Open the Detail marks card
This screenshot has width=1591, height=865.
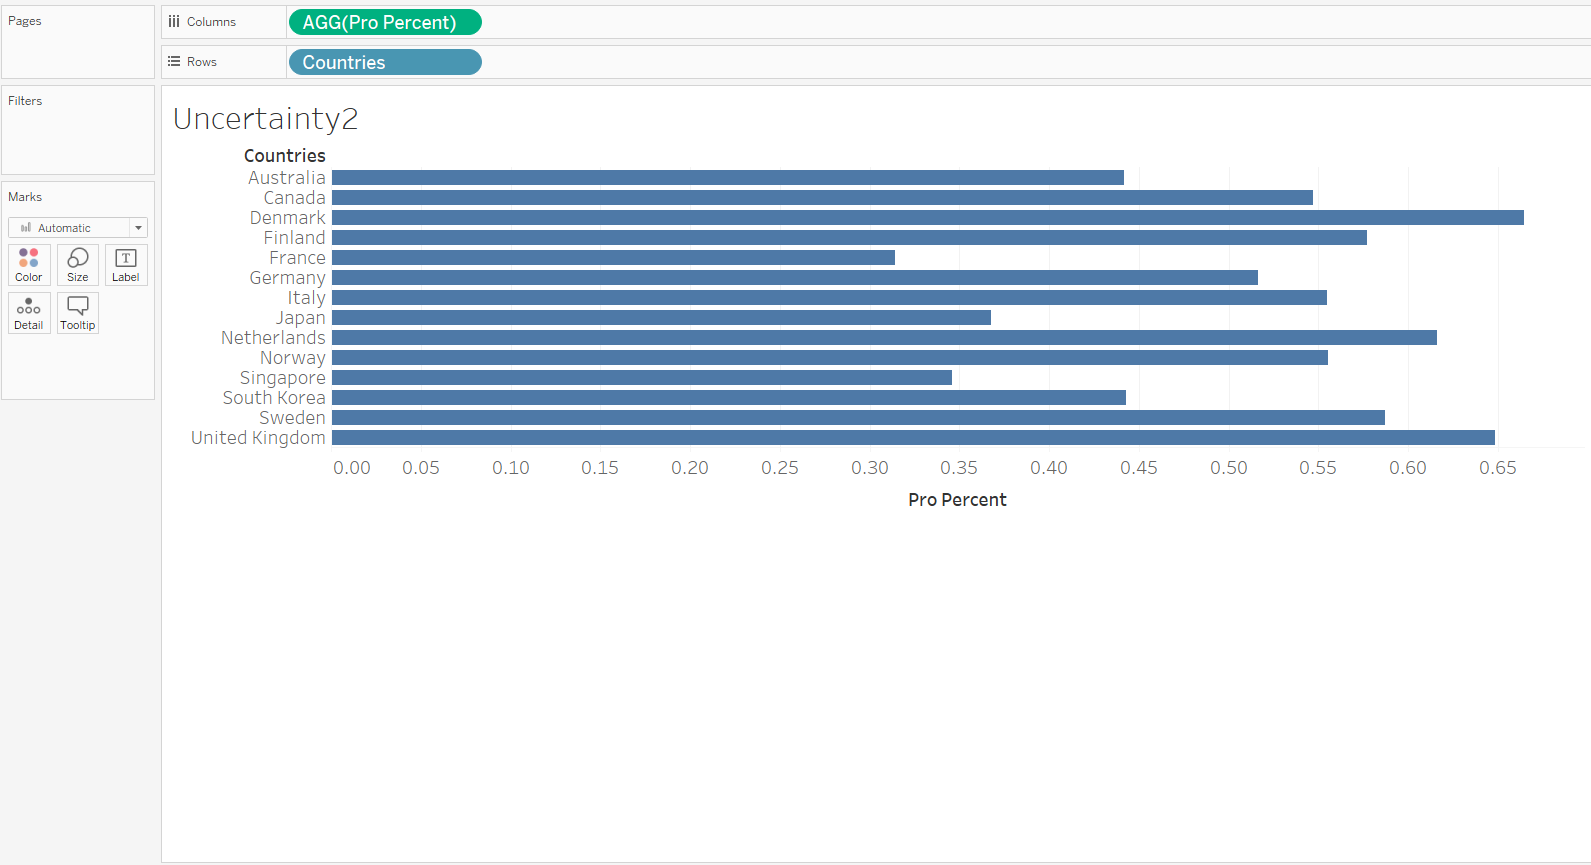[x=29, y=313]
